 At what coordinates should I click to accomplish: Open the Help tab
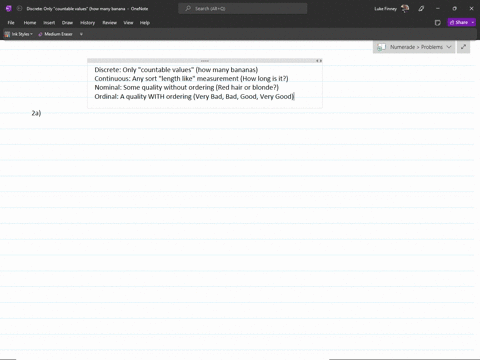(x=145, y=23)
